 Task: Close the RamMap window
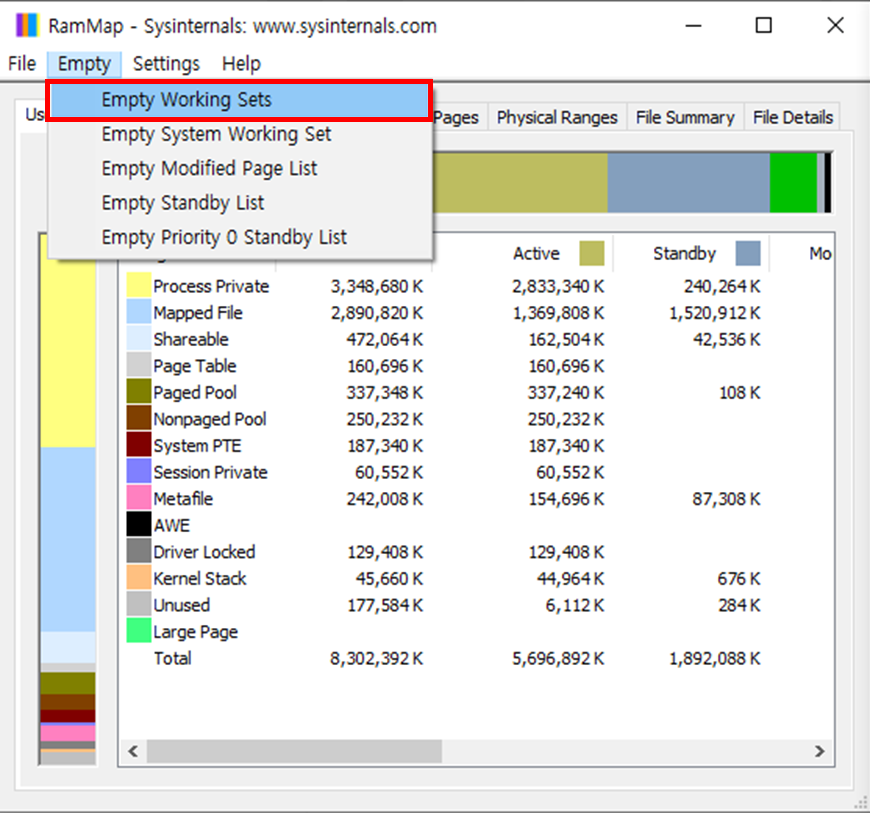(835, 26)
